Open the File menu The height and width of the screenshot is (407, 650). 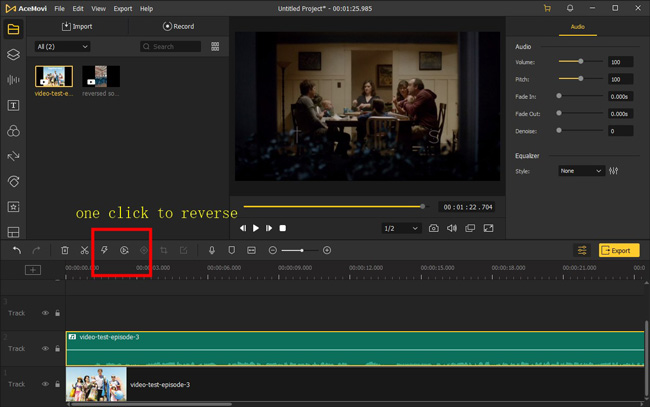click(x=60, y=8)
